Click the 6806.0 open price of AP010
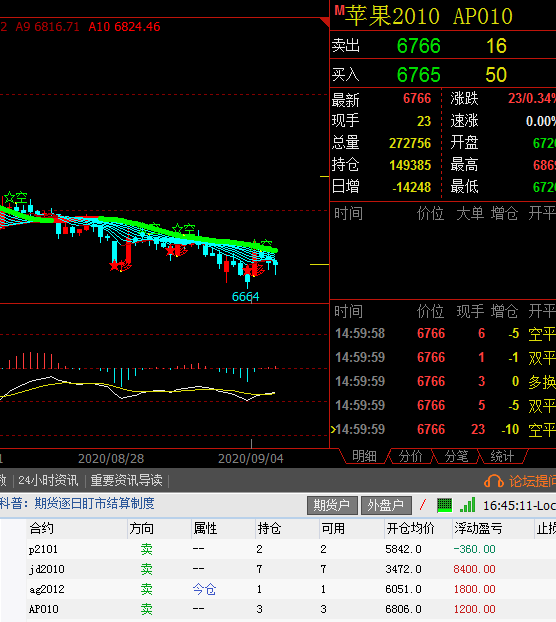 [403, 609]
